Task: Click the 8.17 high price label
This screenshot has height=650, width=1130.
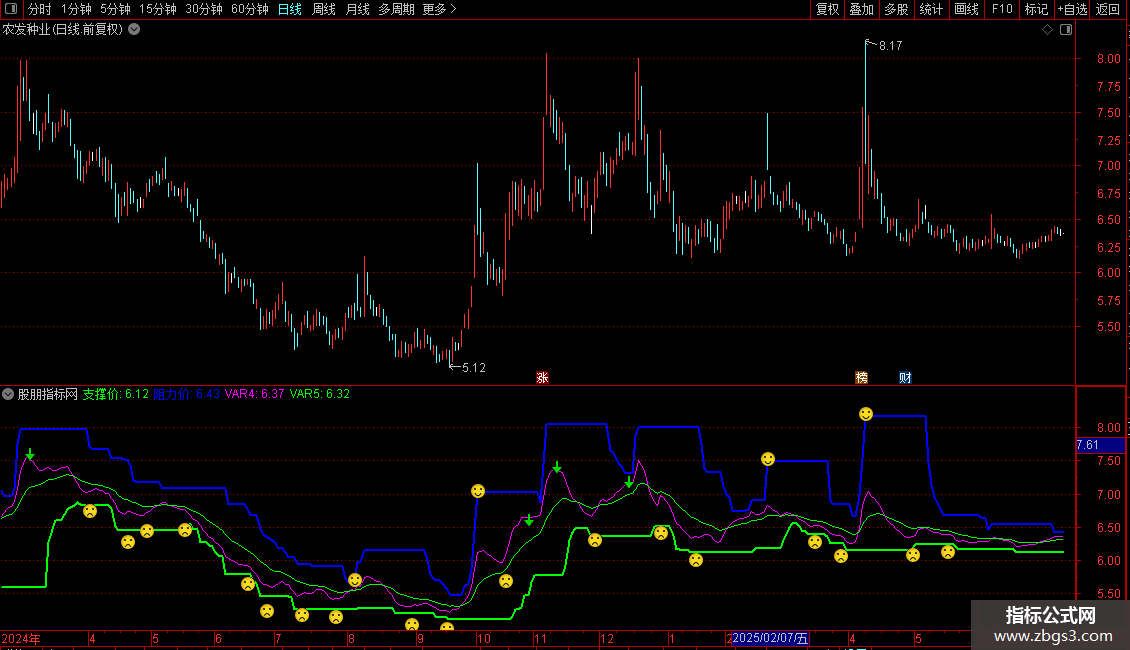Action: (x=891, y=45)
